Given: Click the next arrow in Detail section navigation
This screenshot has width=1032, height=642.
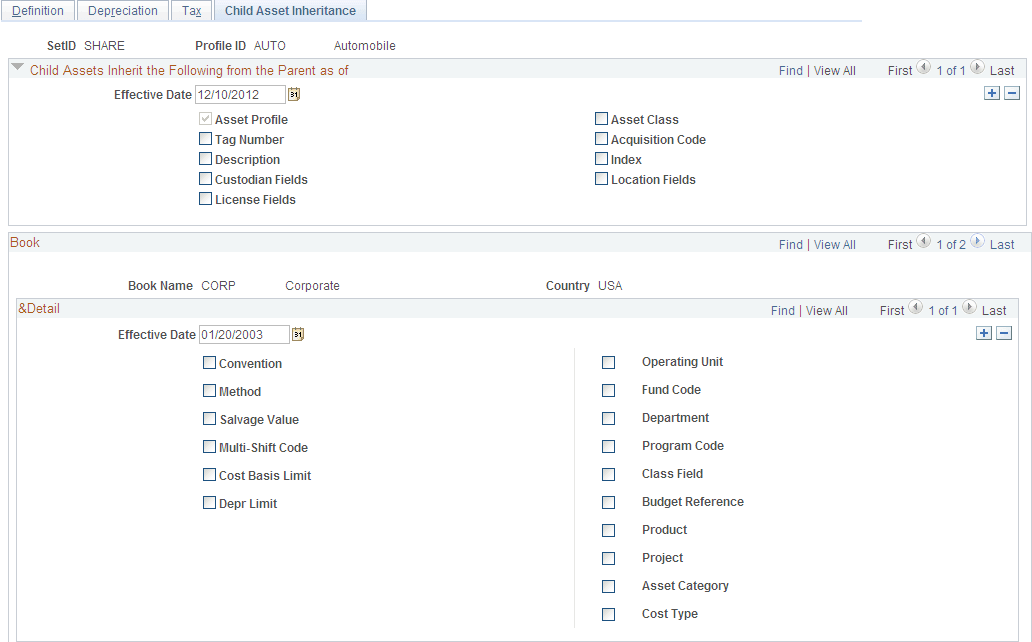Looking at the screenshot, I should click(968, 309).
